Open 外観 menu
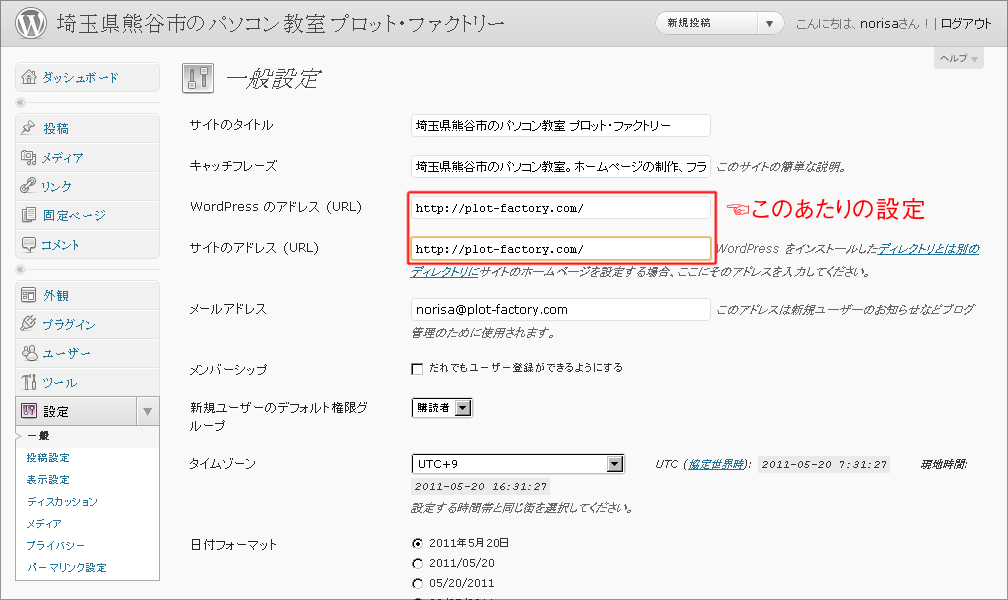1008x600 pixels. [x=56, y=296]
